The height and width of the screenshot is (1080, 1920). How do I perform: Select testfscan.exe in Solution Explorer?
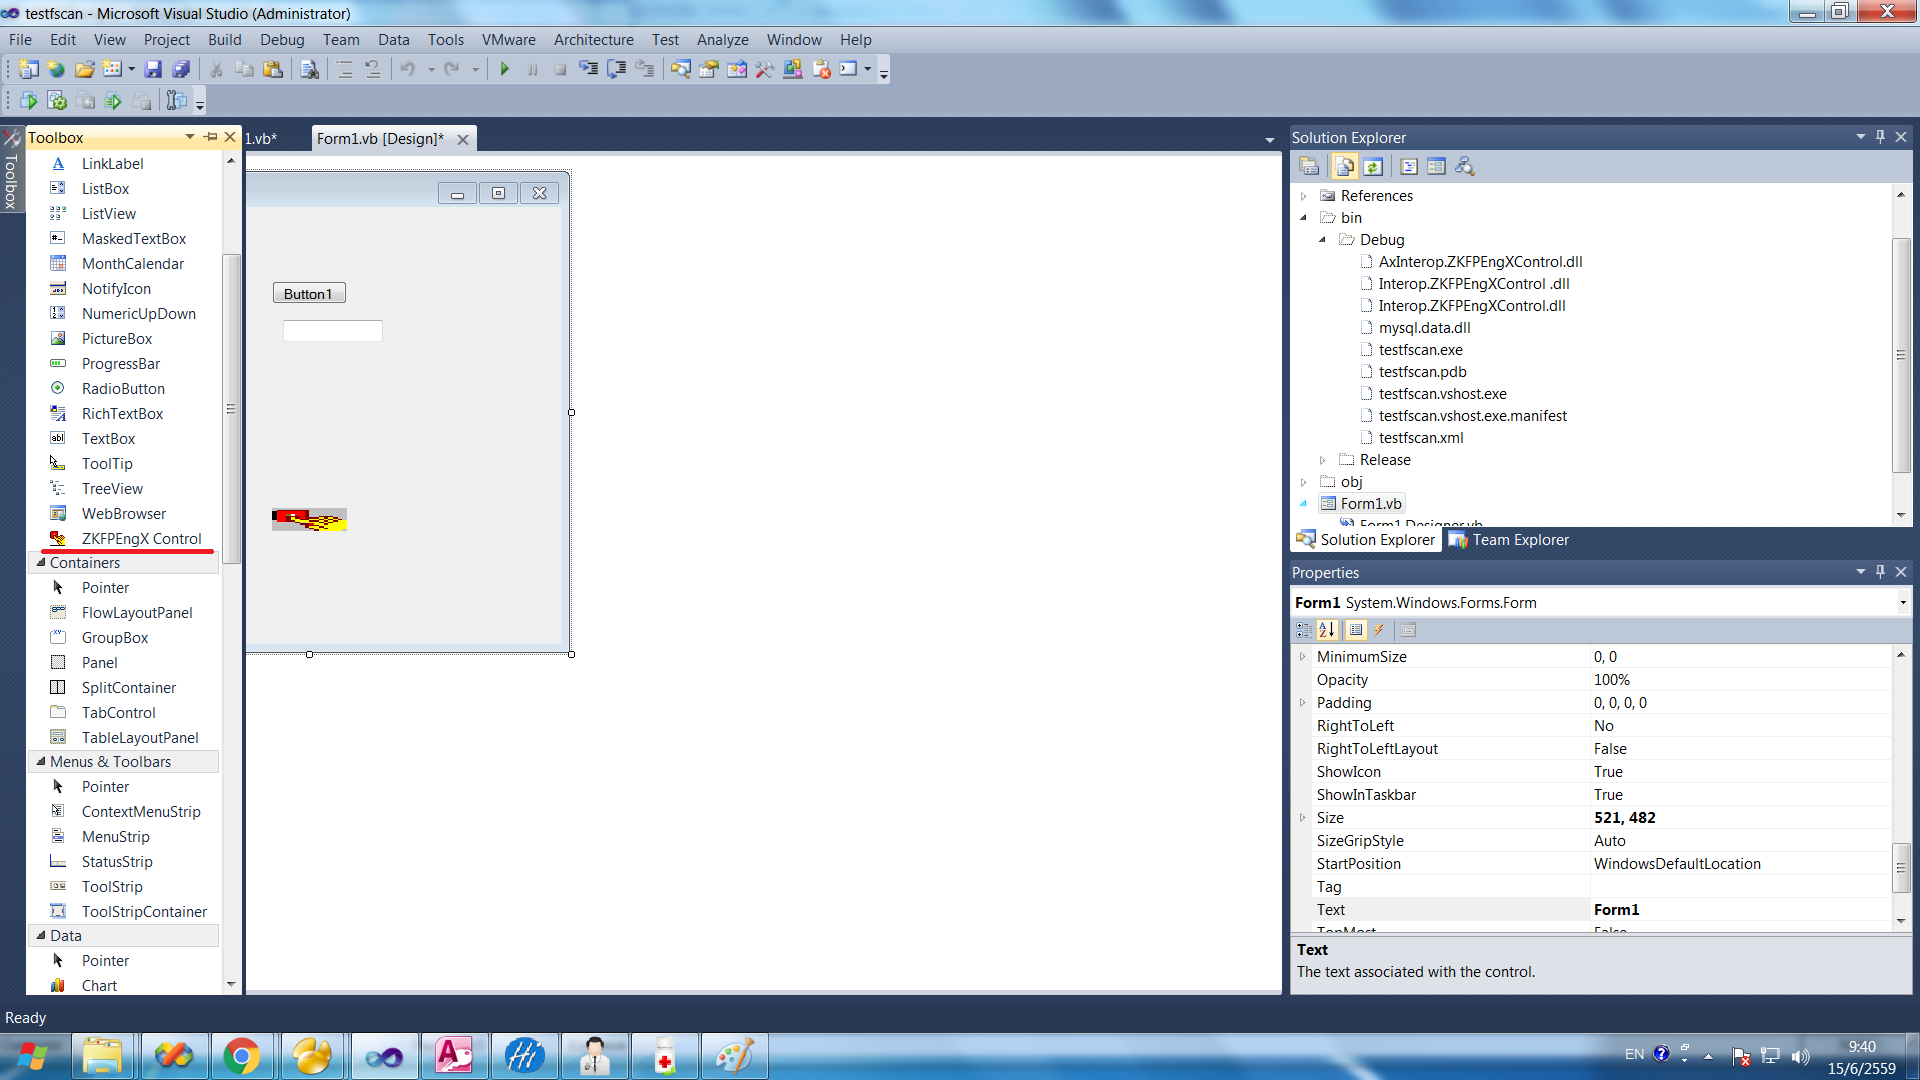1420,349
